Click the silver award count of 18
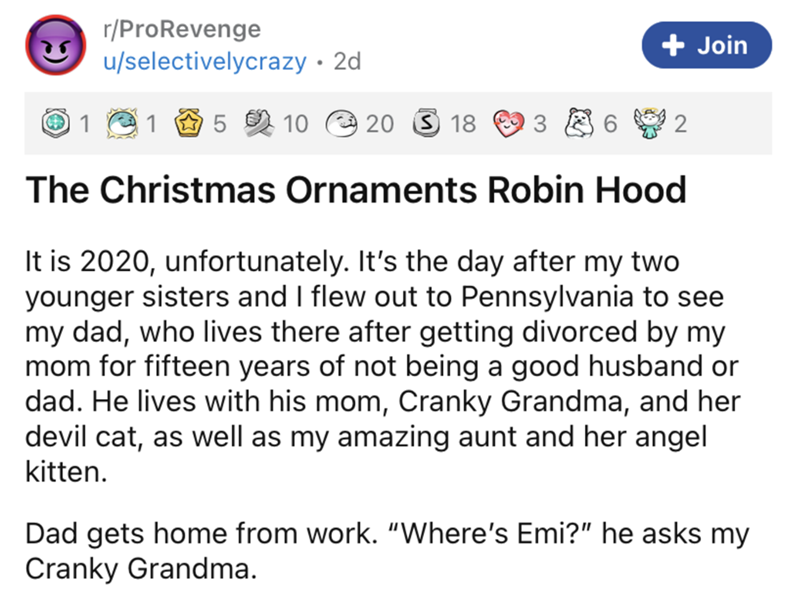This screenshot has height=600, width=800. pyautogui.click(x=463, y=125)
